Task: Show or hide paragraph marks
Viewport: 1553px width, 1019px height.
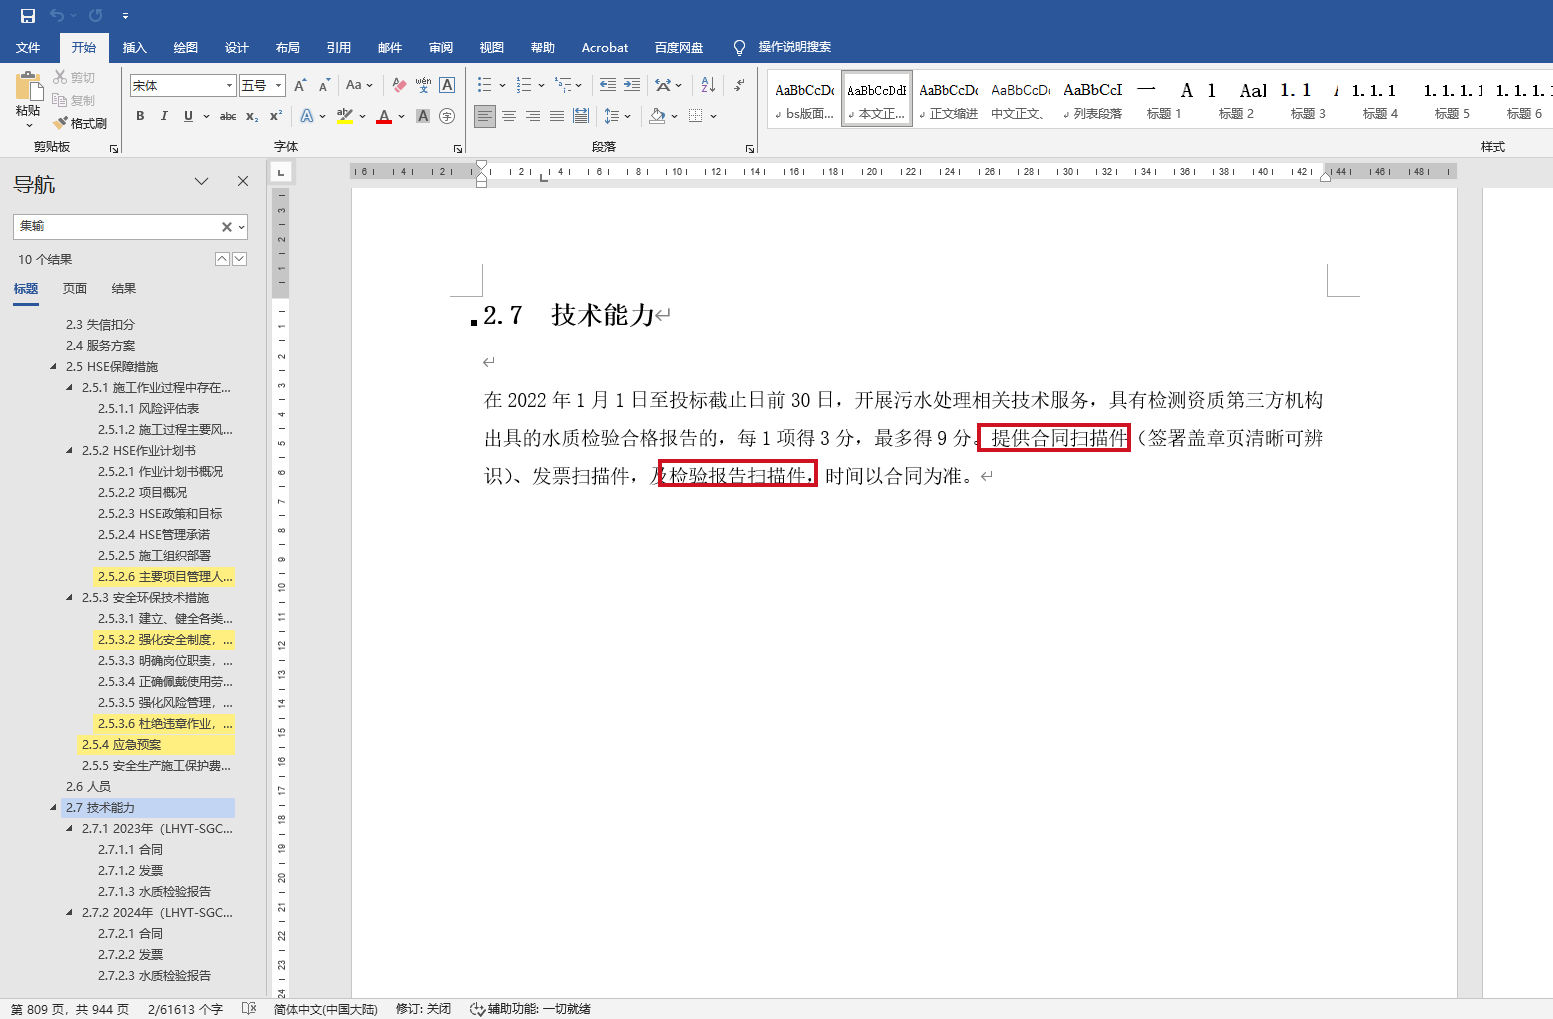Action: [x=739, y=85]
